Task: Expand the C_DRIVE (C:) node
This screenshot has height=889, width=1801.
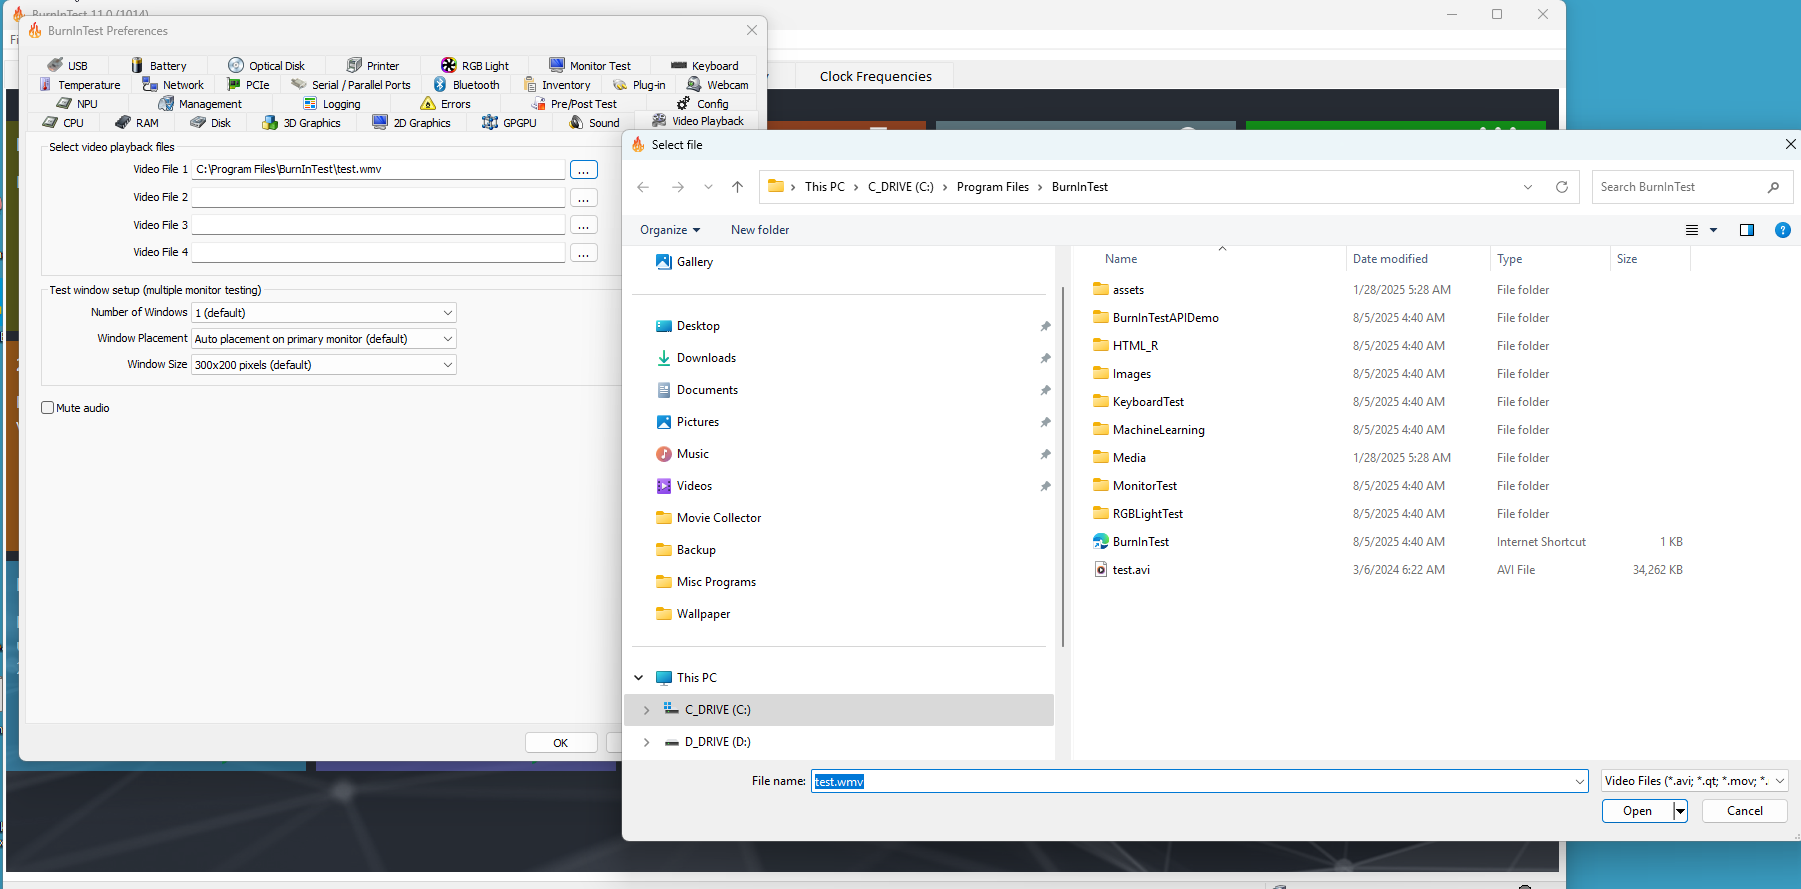Action: coord(646,710)
